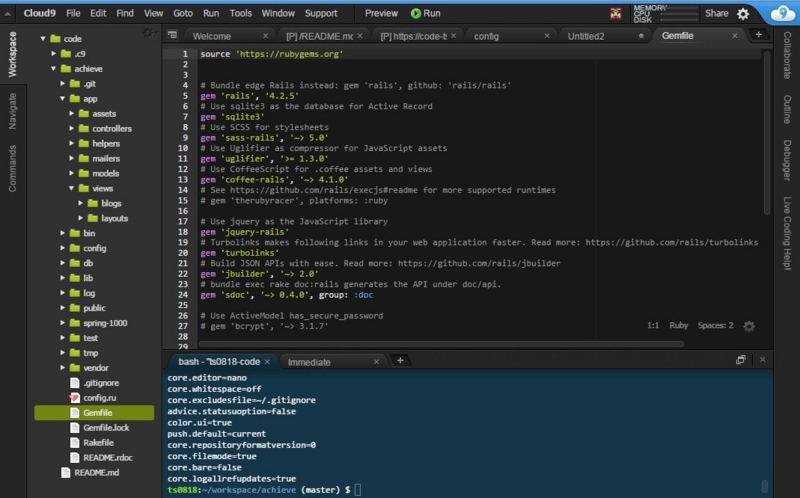The width and height of the screenshot is (800, 498).
Task: Select the .gitignore file
Action: coord(101,383)
